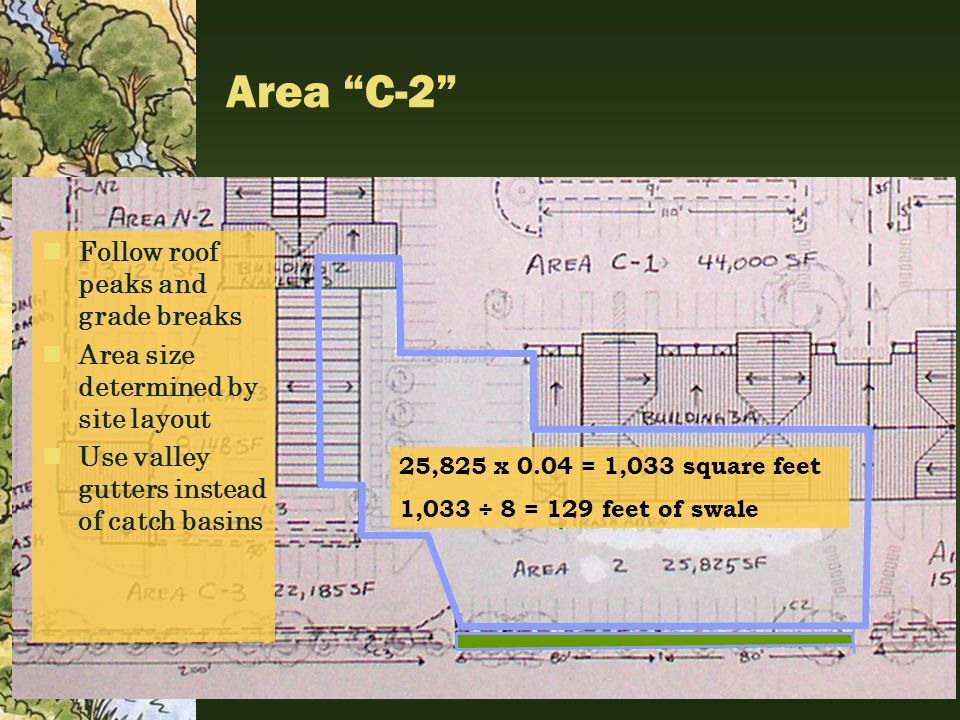Click the handwritten label "AREA N-2"
960x720 pixels.
pos(161,217)
